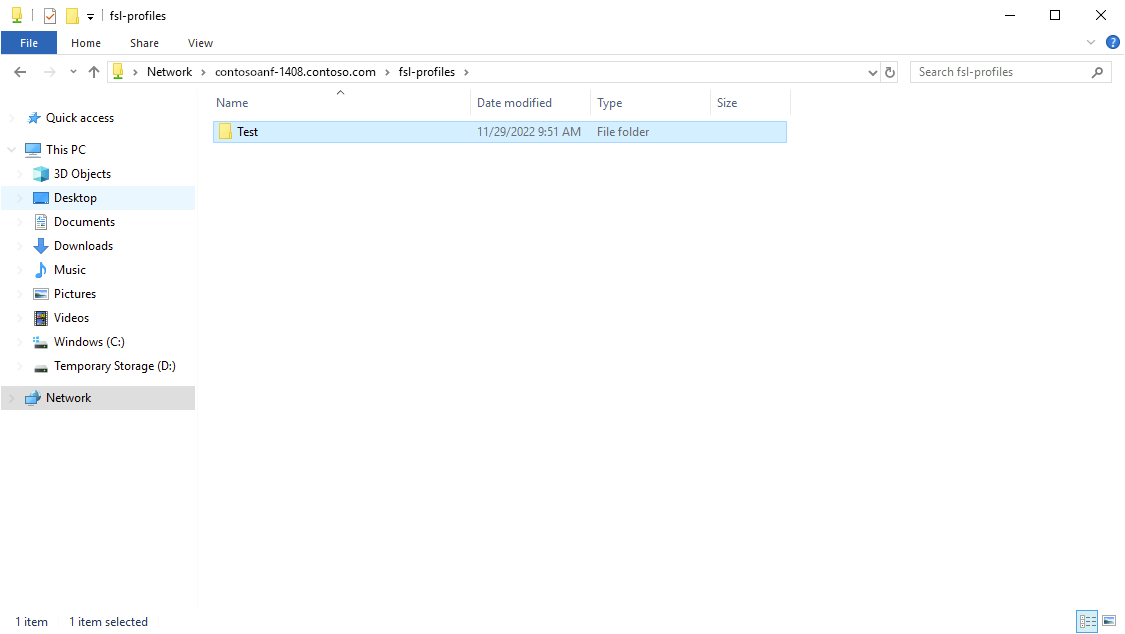This screenshot has width=1125, height=634.
Task: Open the recent locations dropdown next to Back
Action: pyautogui.click(x=72, y=71)
